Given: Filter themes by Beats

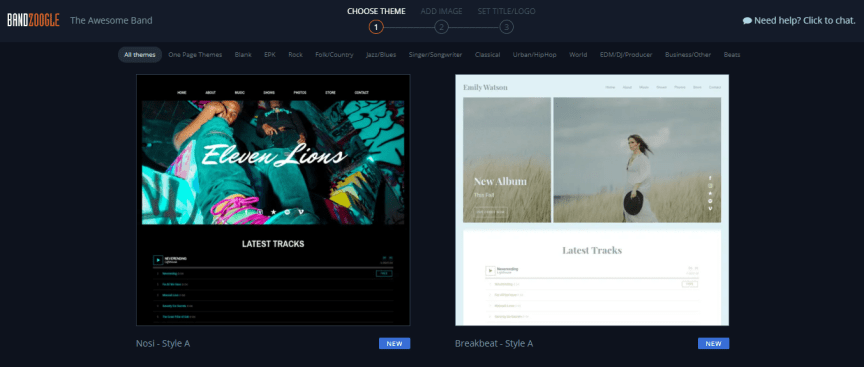Looking at the screenshot, I should coord(732,55).
